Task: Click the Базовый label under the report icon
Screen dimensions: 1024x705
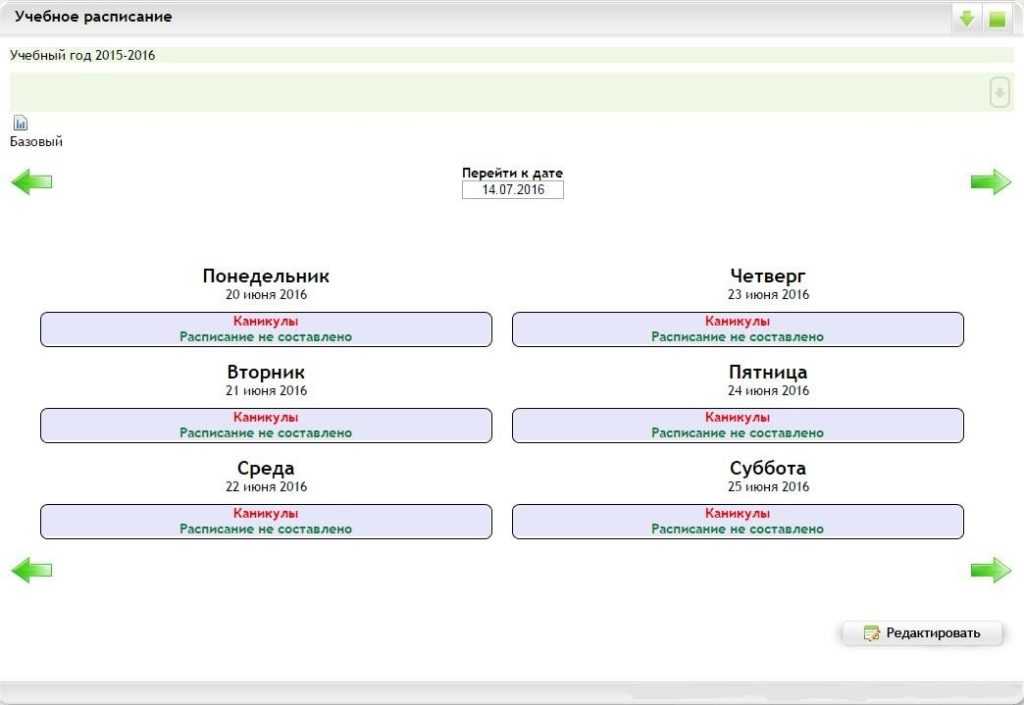Action: tap(36, 142)
